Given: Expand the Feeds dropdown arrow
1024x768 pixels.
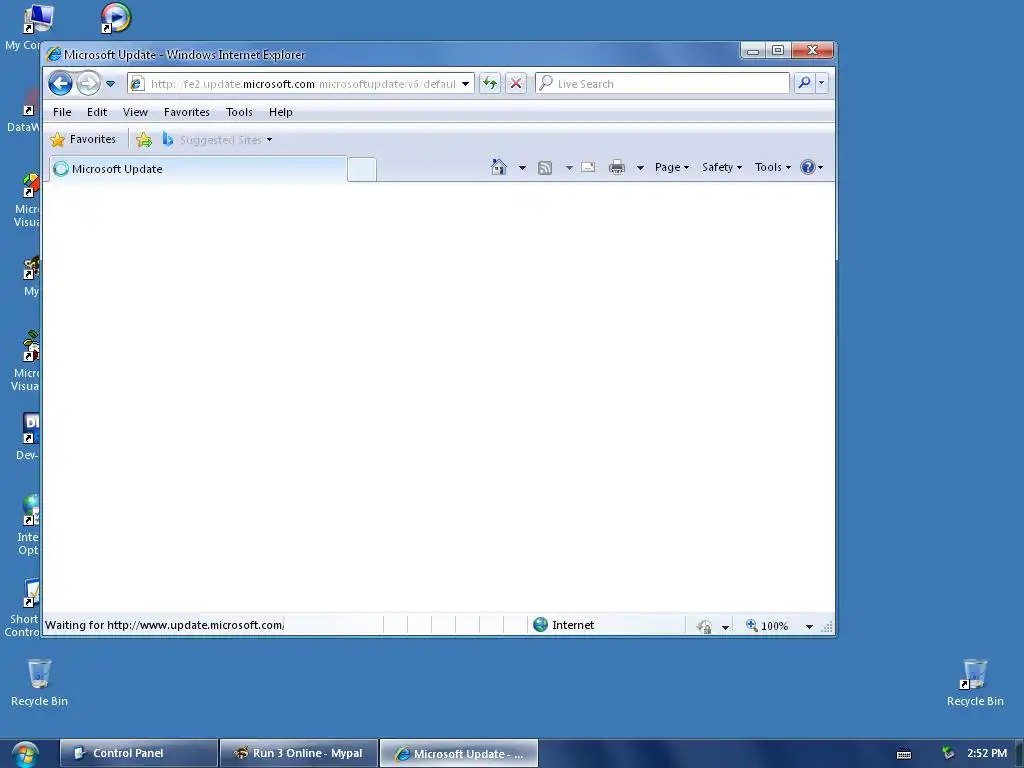Looking at the screenshot, I should tap(569, 168).
